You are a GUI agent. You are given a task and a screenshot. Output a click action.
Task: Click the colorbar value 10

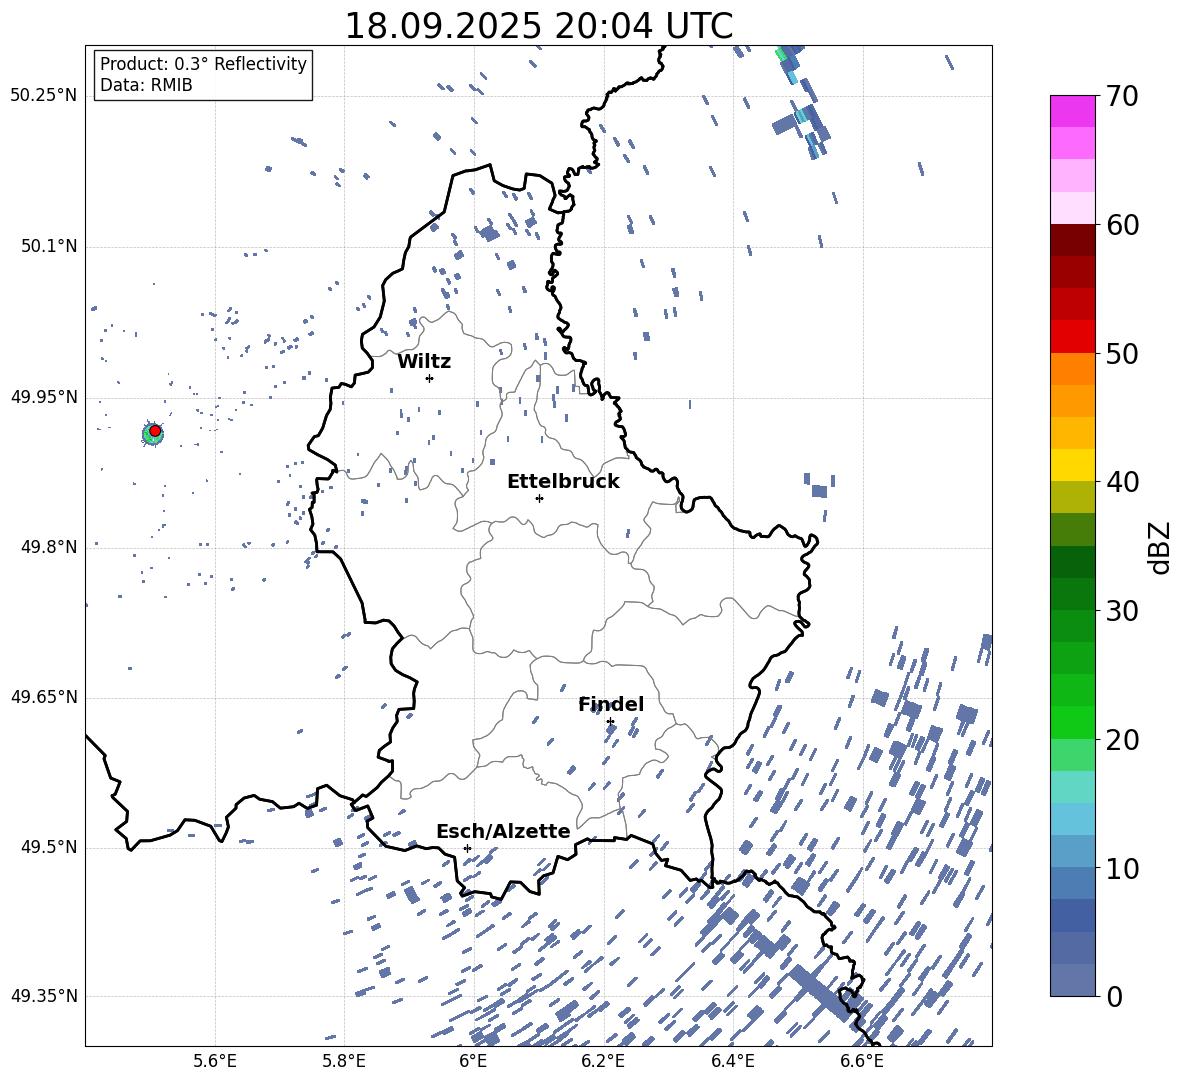(1122, 869)
